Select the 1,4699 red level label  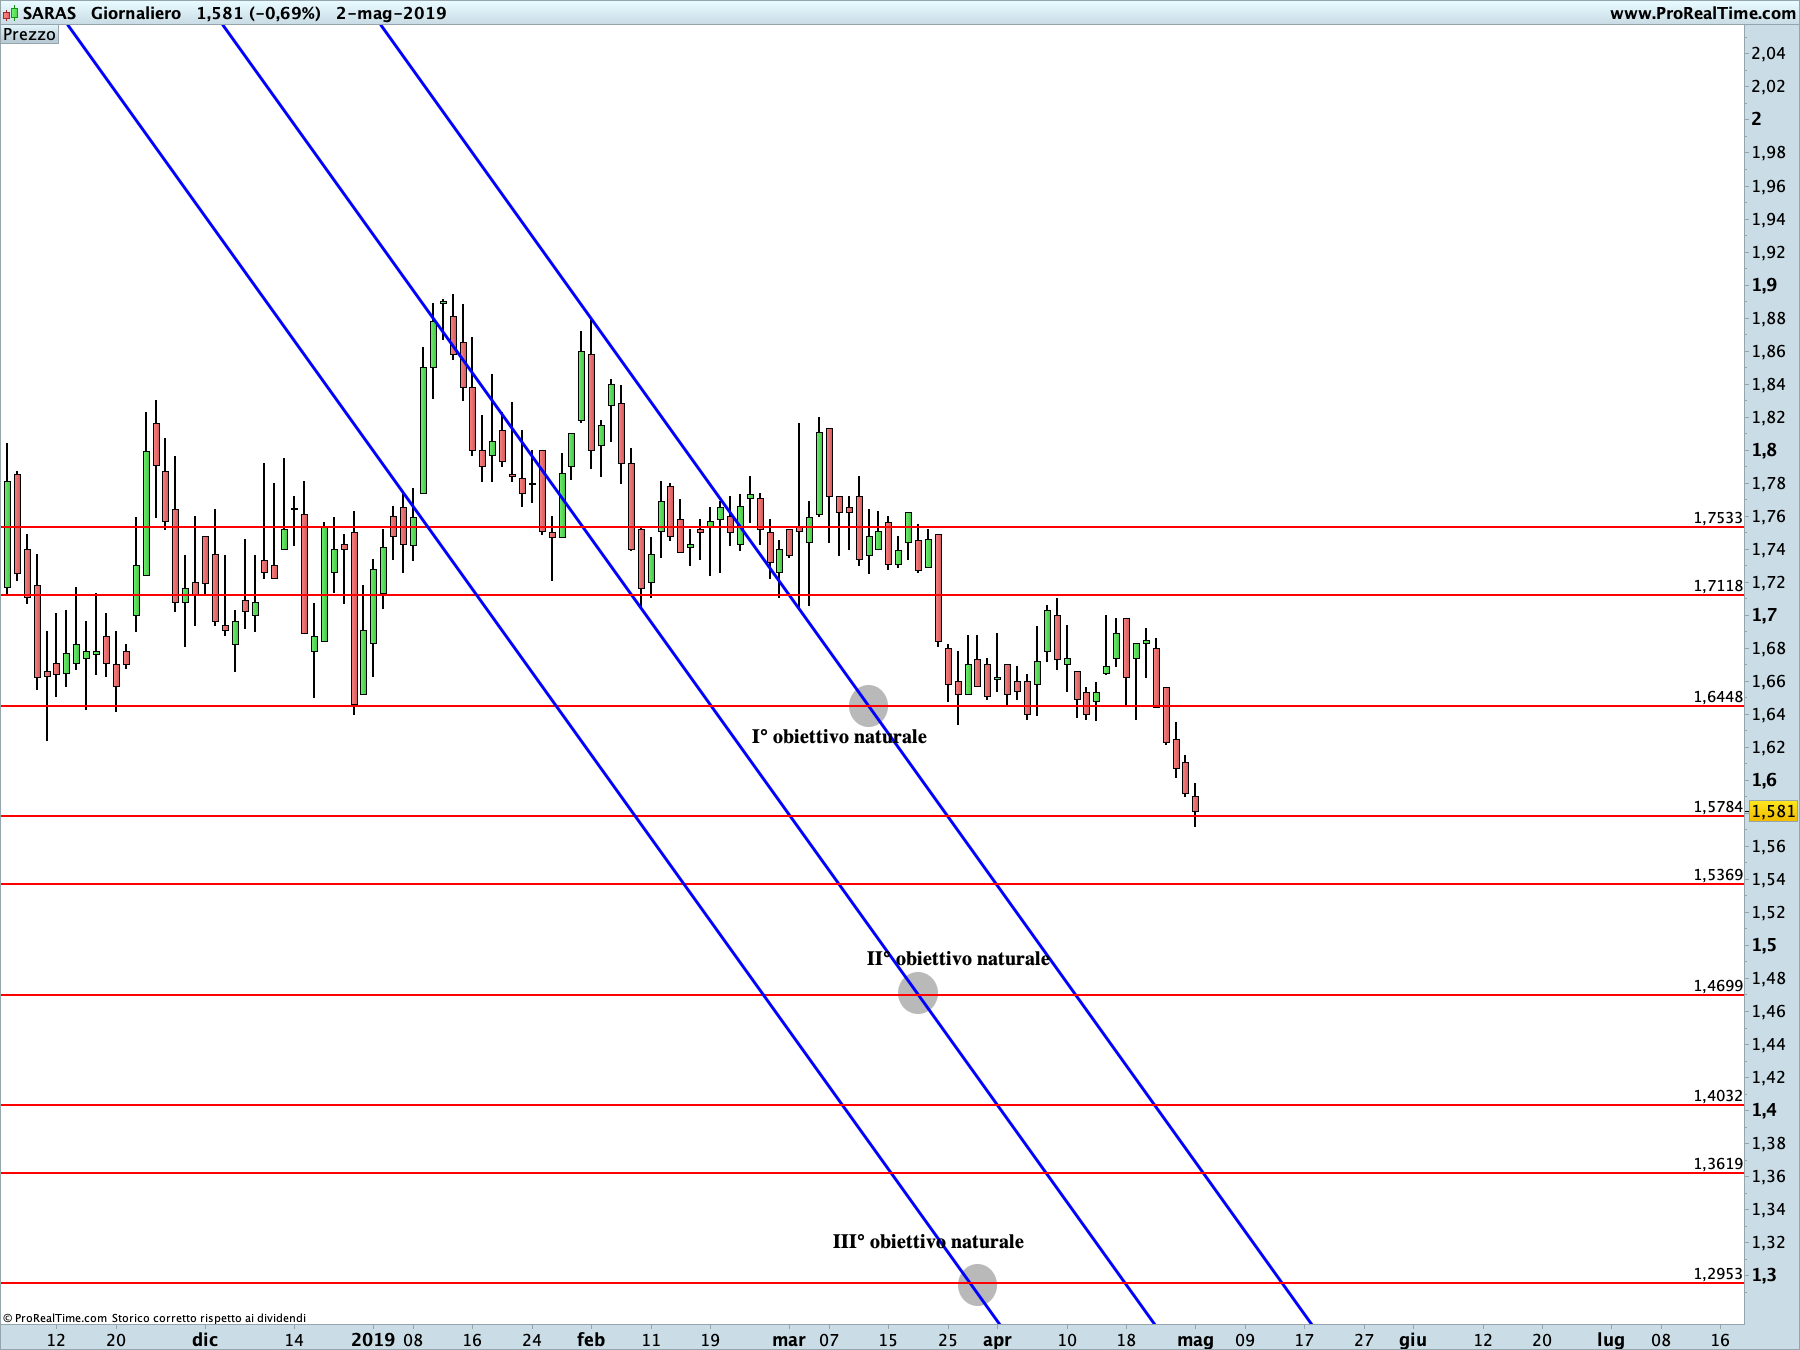click(x=1718, y=986)
